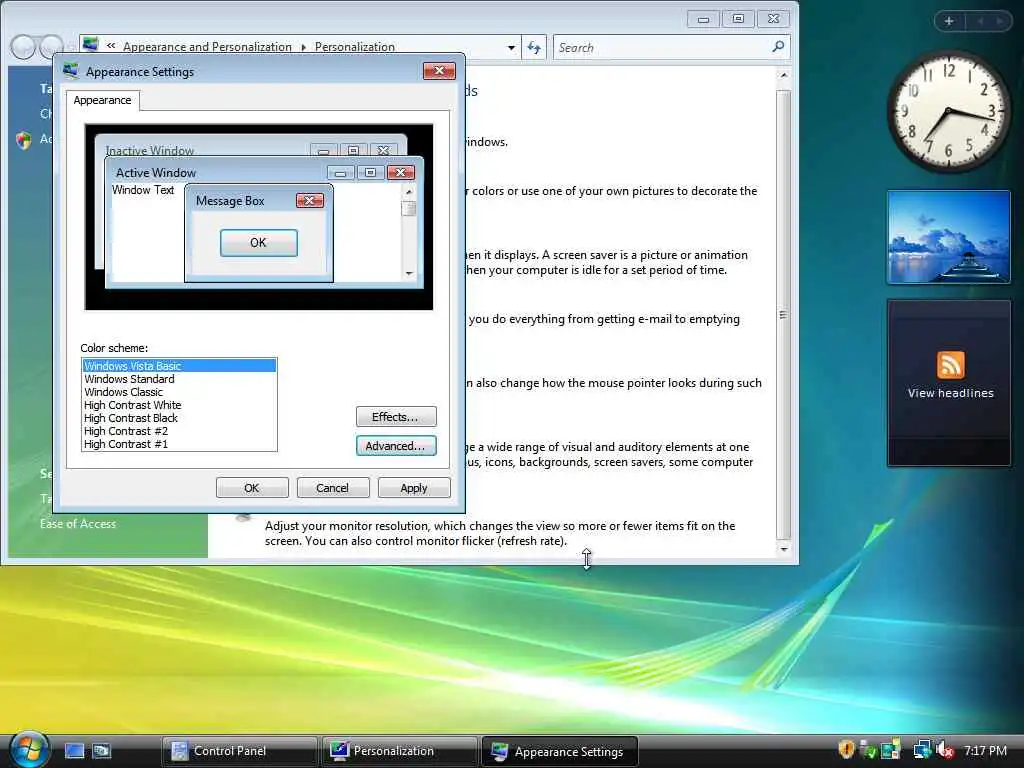This screenshot has height=768, width=1024.
Task: Open the Advanced... appearance button
Action: [x=396, y=445]
